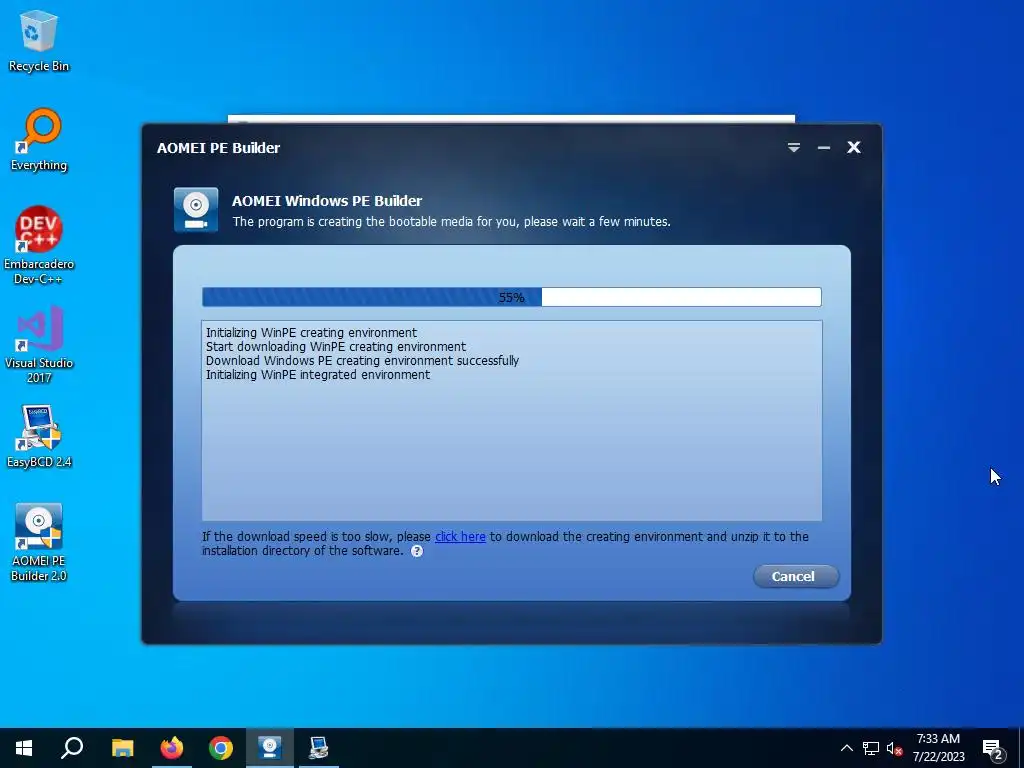Click the AOMEI PE Builder title text
The image size is (1024, 768).
(218, 148)
